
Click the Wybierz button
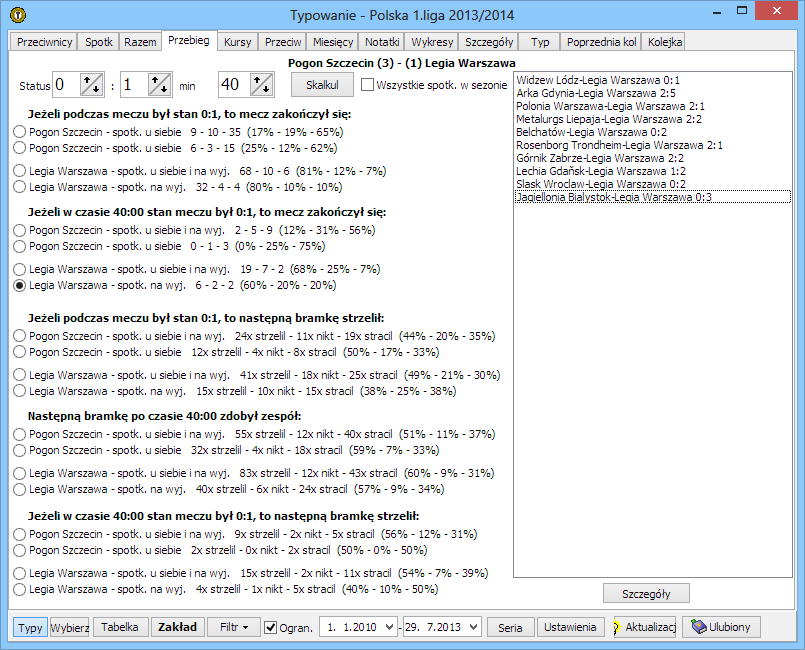[x=70, y=627]
